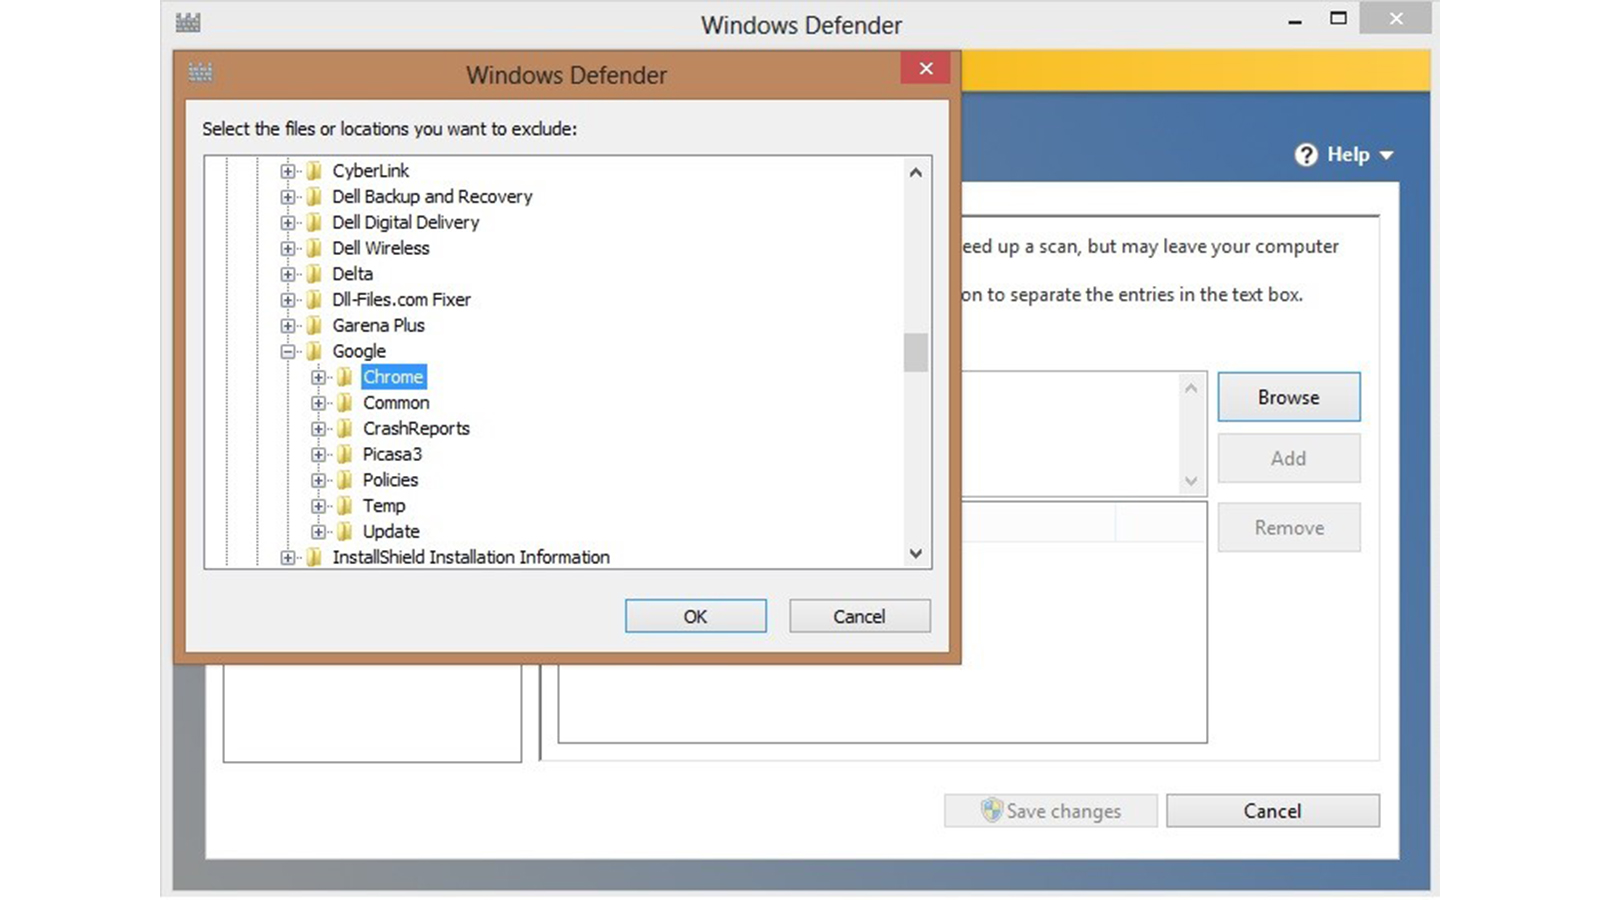Expand the Dell Backup and Recovery node
This screenshot has height=900, width=1600.
pos(288,197)
